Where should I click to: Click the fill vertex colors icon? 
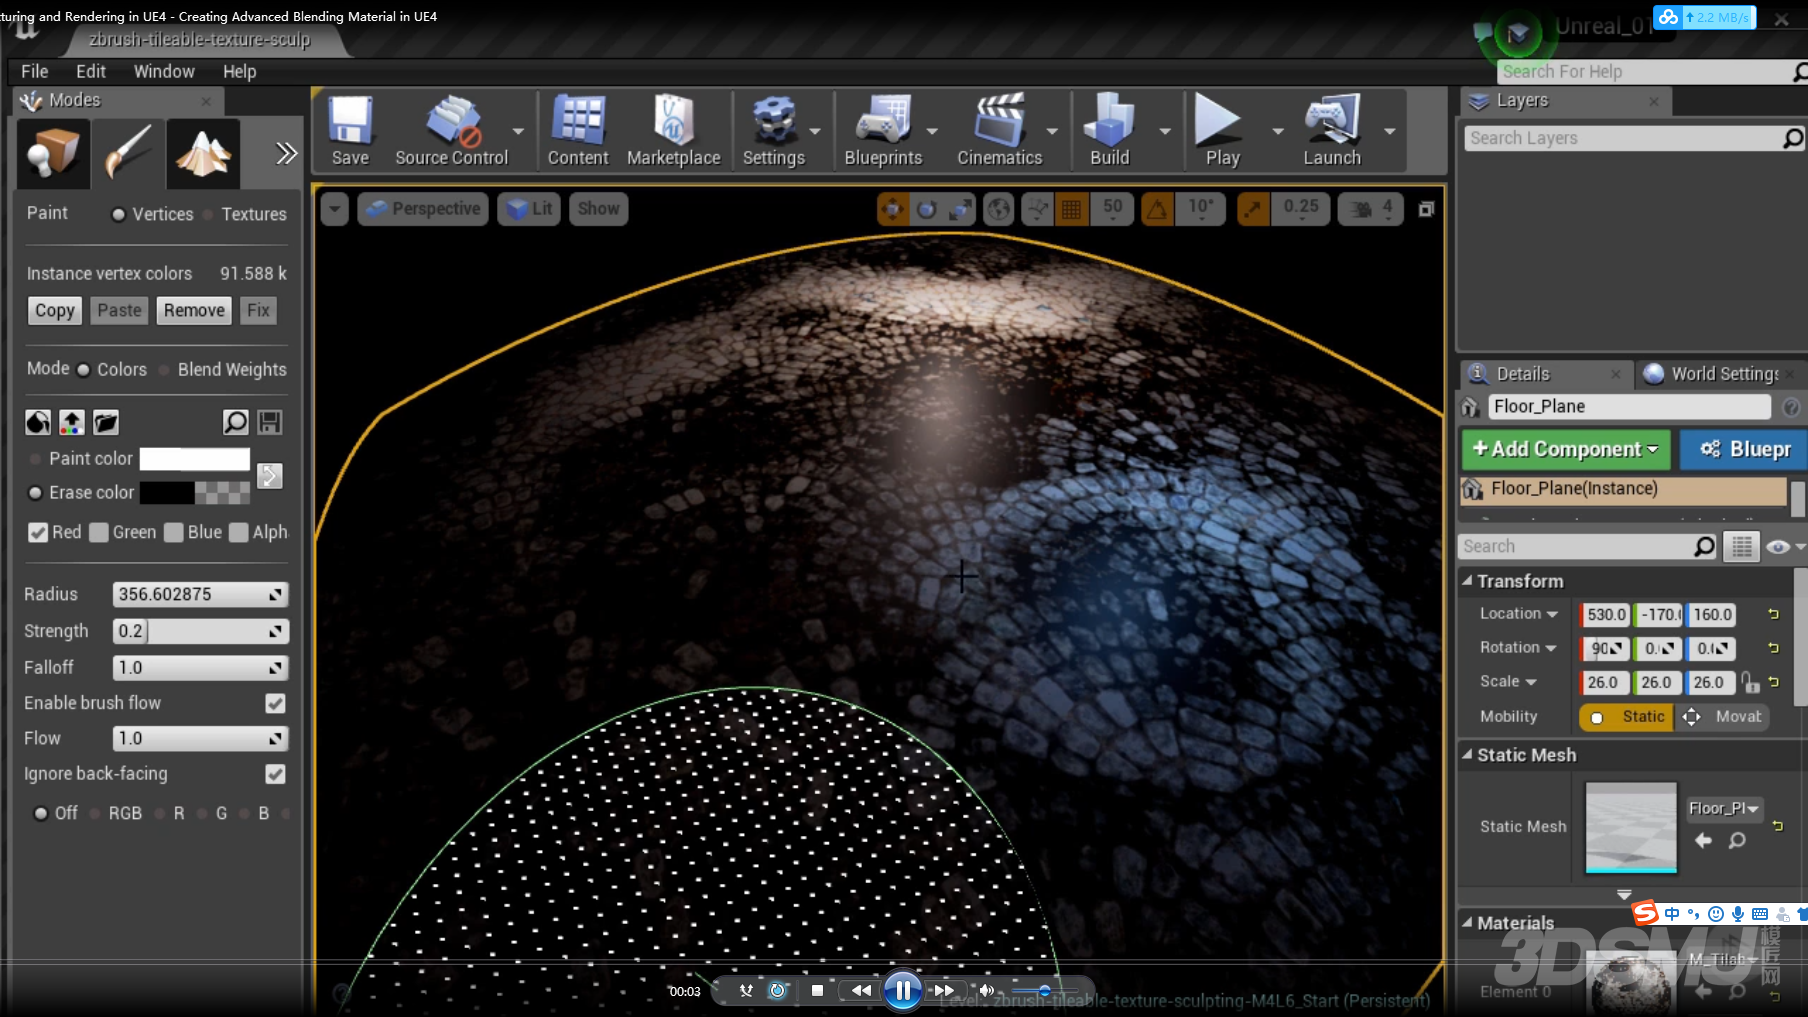38,422
